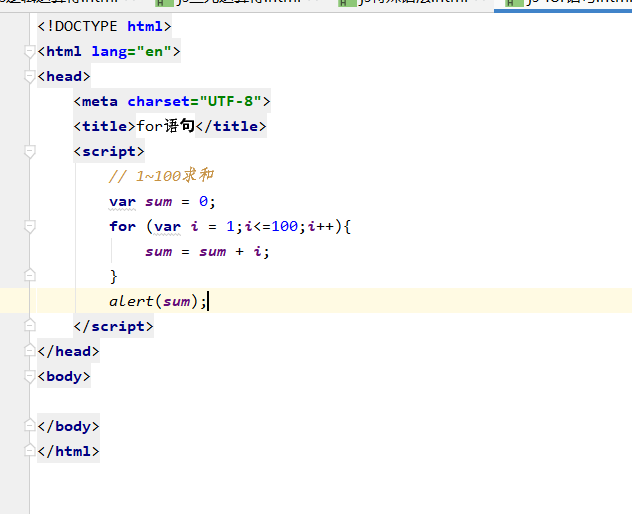
Task: Click the opening <head> tag
Action: pyautogui.click(x=64, y=77)
